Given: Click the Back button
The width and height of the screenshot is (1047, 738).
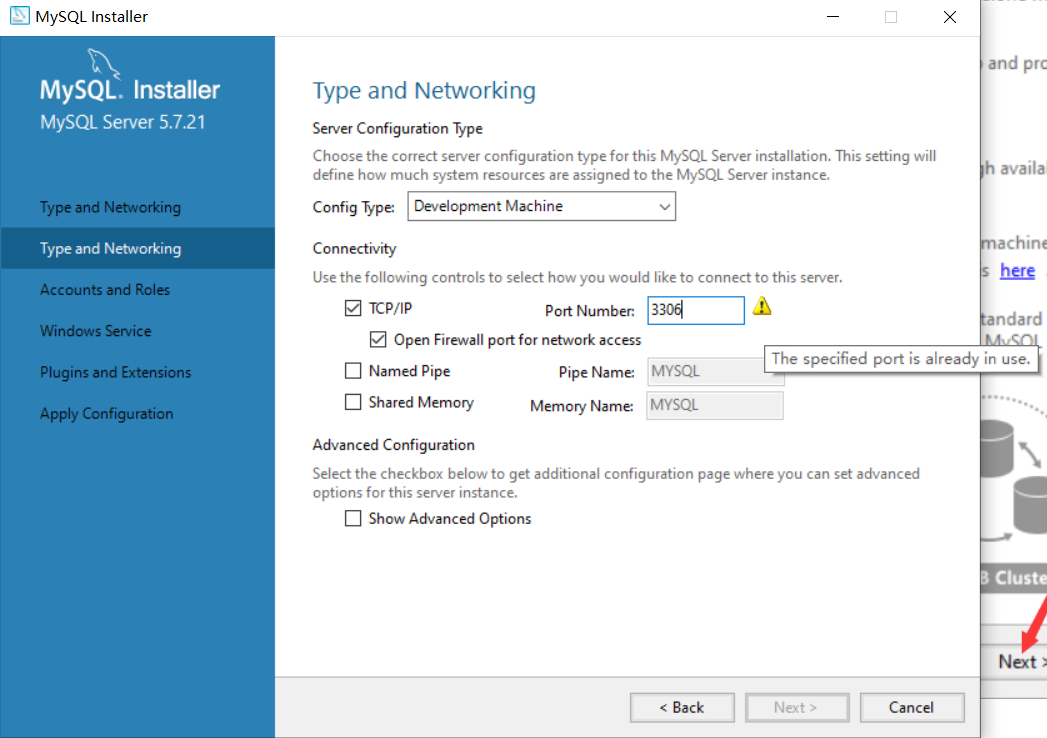Looking at the screenshot, I should point(682,707).
